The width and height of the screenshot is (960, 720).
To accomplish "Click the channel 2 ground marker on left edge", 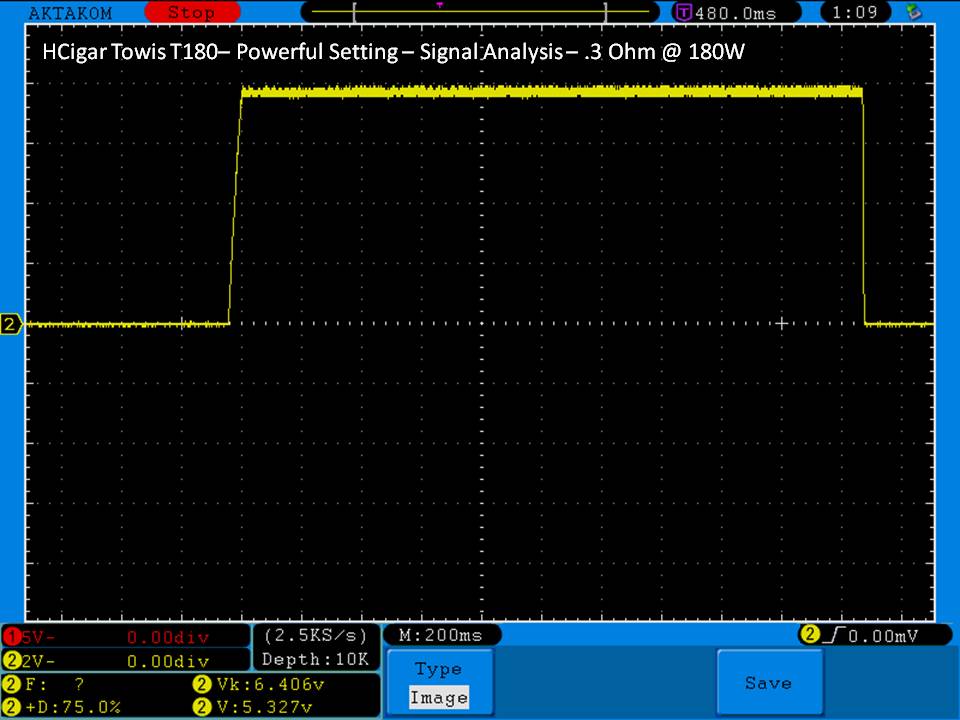I will [11, 324].
